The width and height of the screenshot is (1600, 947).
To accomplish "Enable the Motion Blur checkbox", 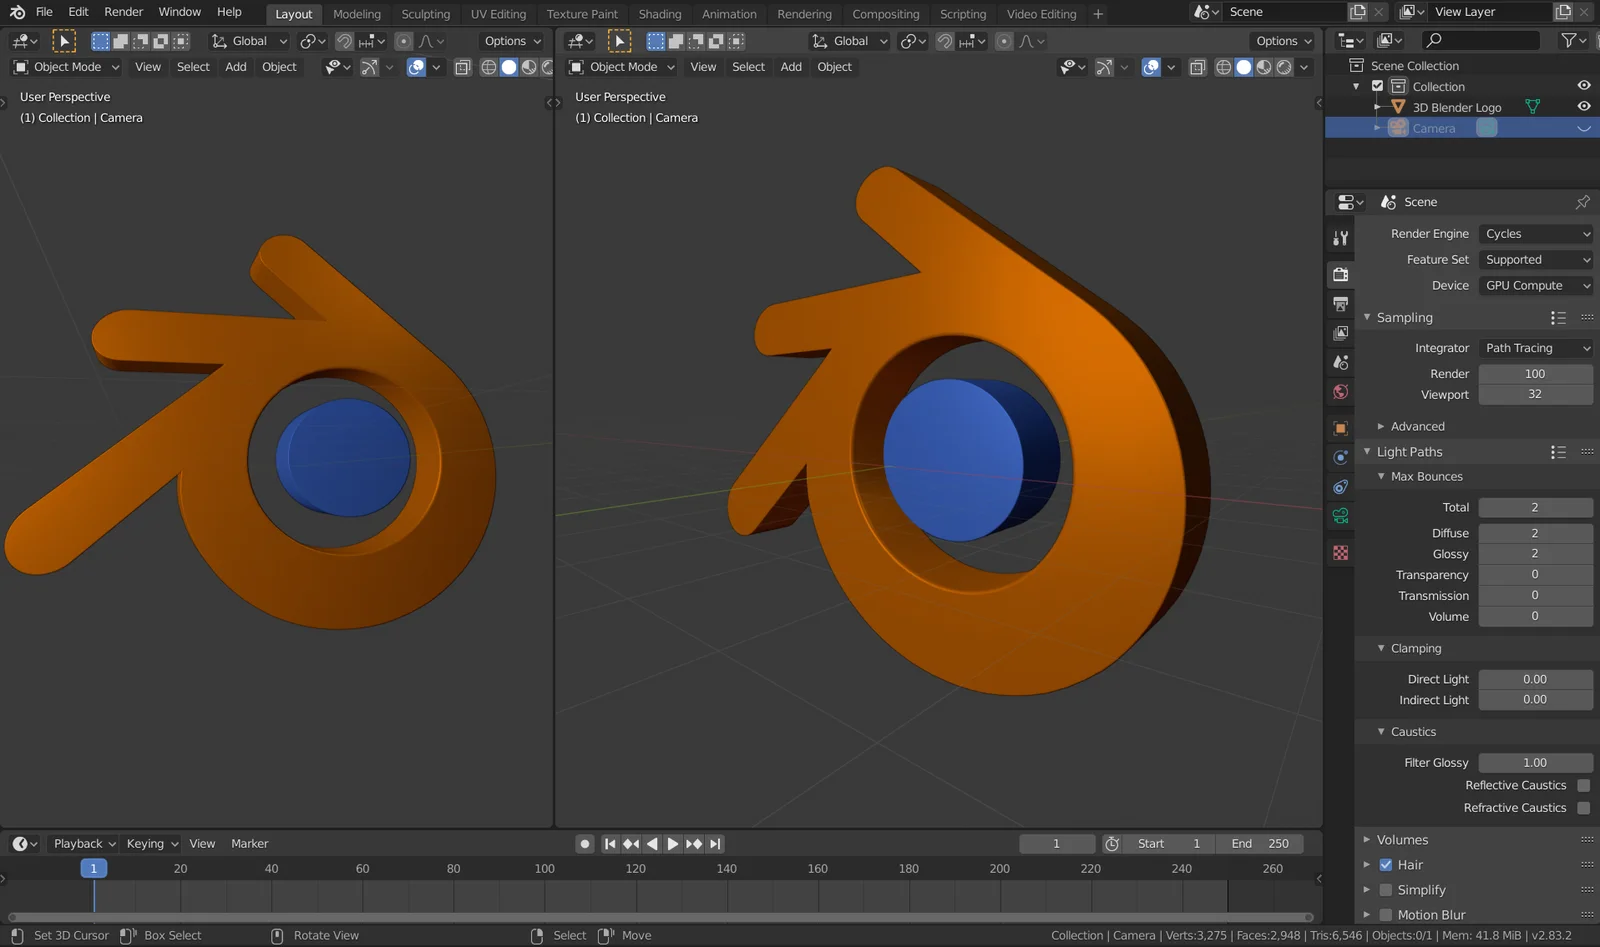I will 1386,914.
